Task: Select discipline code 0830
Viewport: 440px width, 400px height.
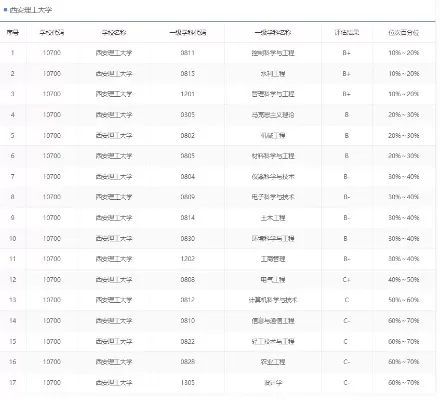Action: point(188,238)
